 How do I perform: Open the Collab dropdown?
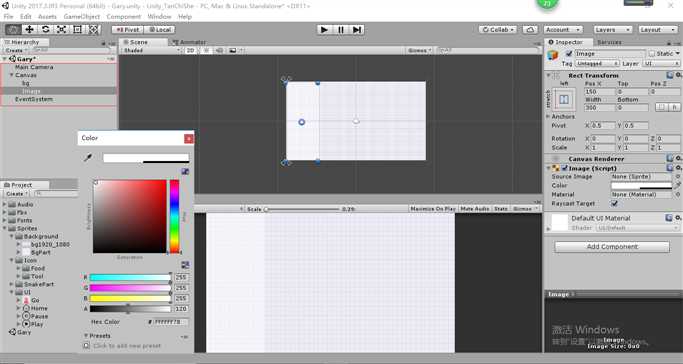[x=498, y=30]
